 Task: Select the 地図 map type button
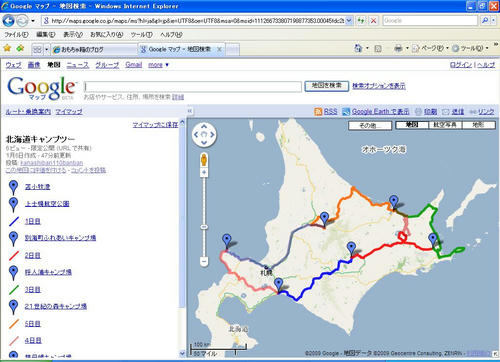[412, 125]
